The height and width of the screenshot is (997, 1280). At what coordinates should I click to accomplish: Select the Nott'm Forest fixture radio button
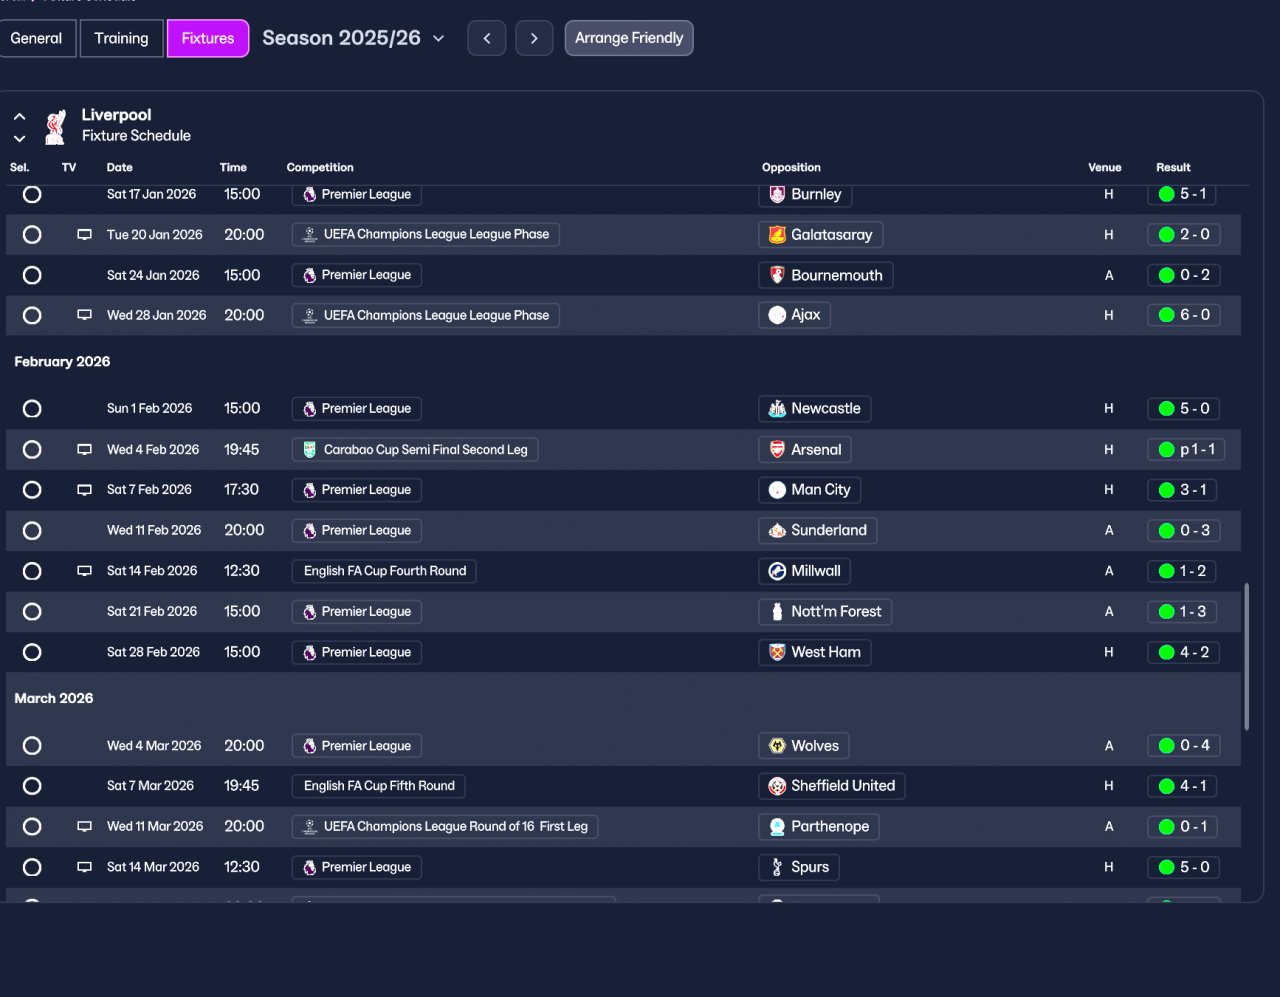[x=32, y=612]
